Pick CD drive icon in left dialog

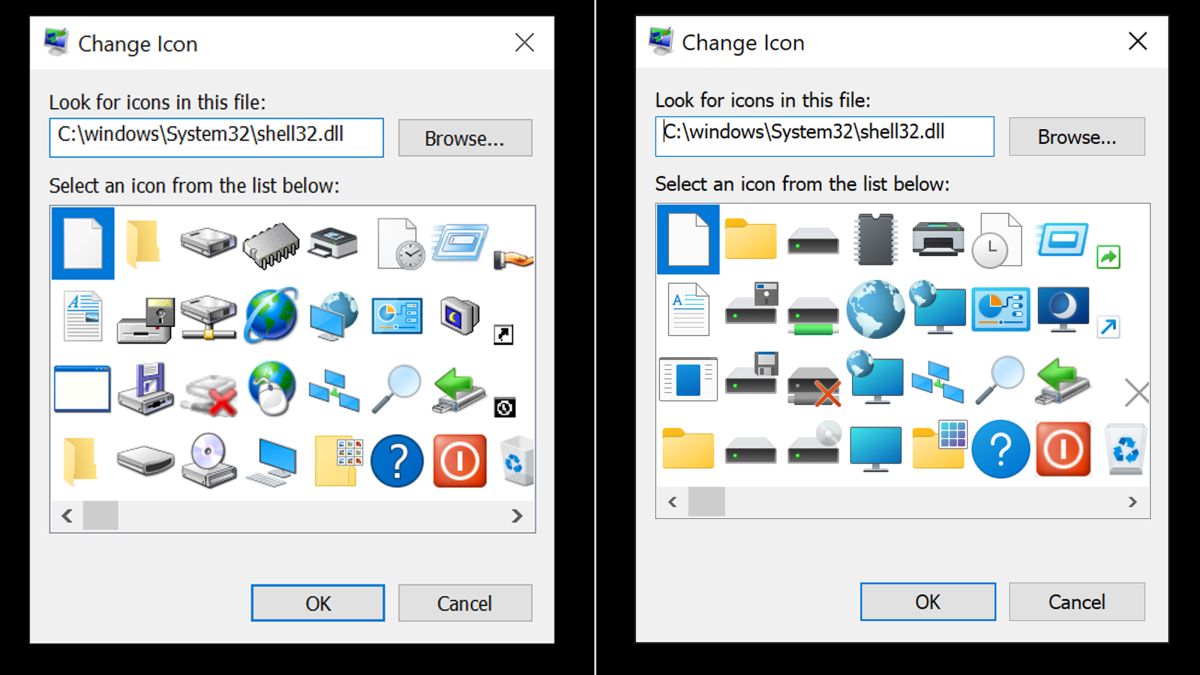click(x=209, y=460)
